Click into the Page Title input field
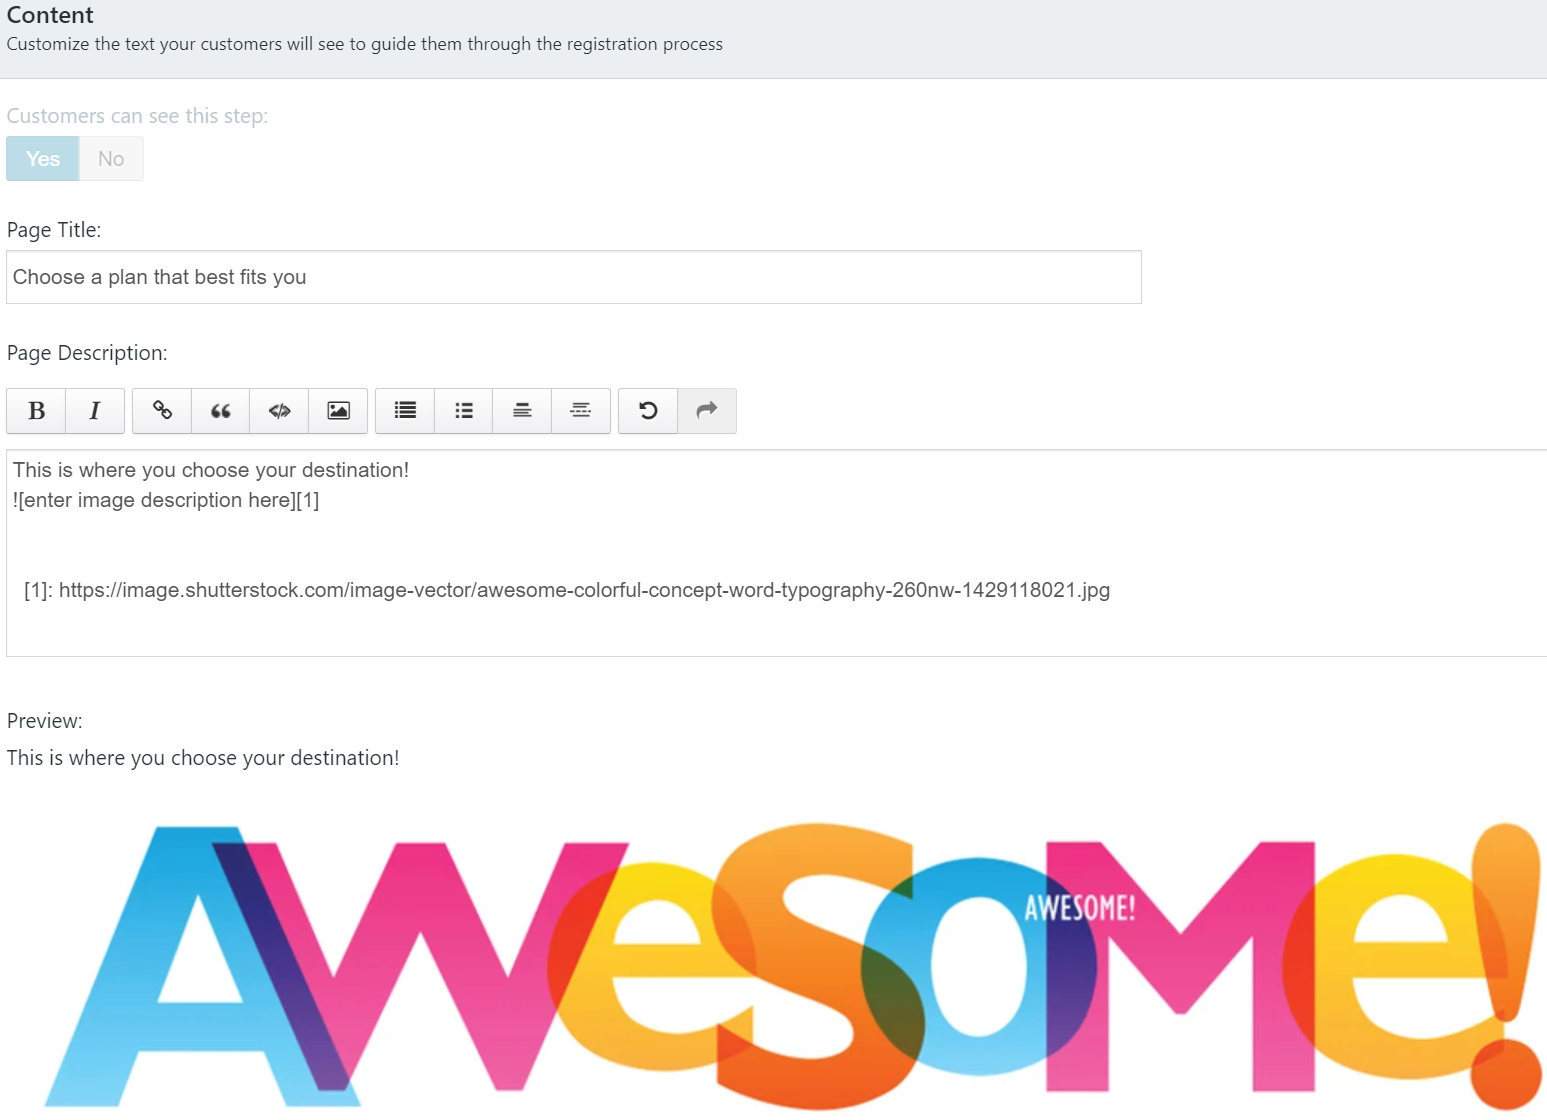Screen dimensions: 1547x1120 [574, 277]
